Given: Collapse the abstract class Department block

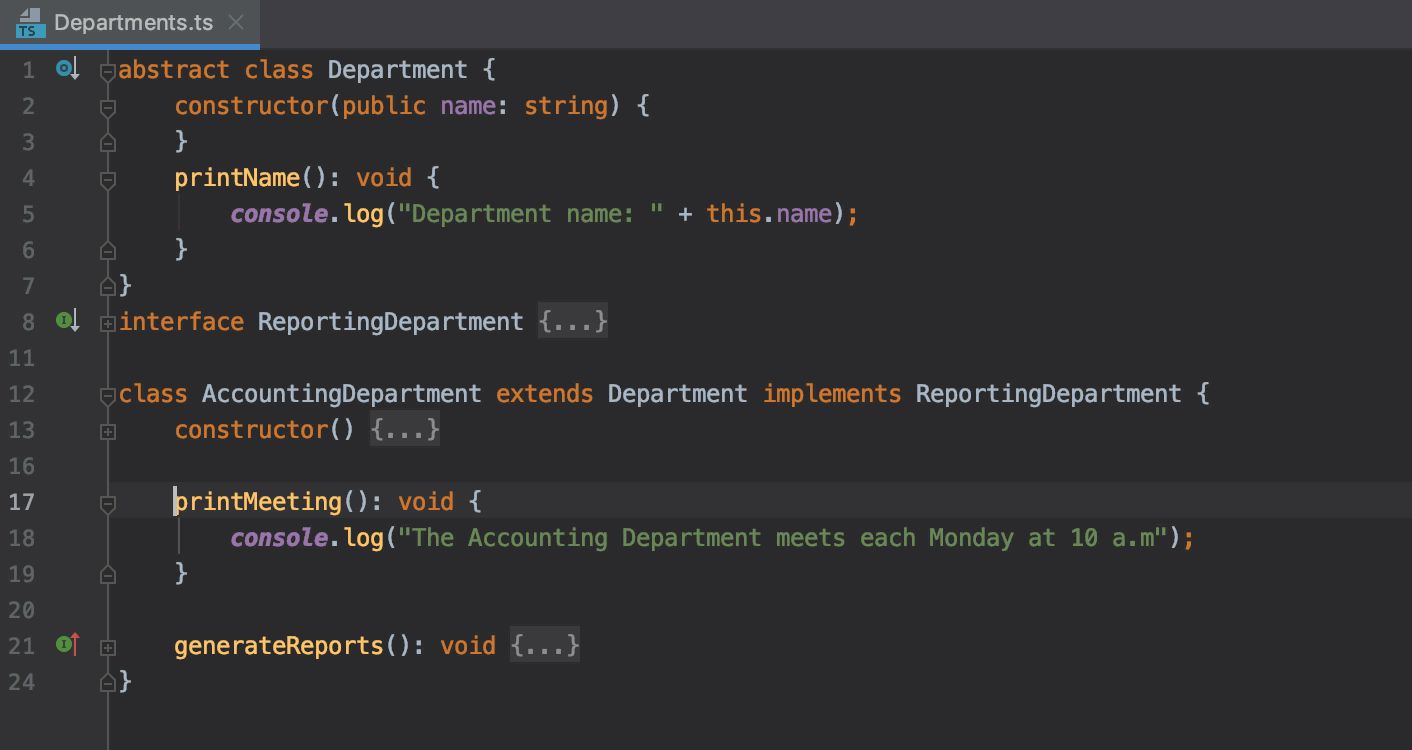Looking at the screenshot, I should click(108, 70).
